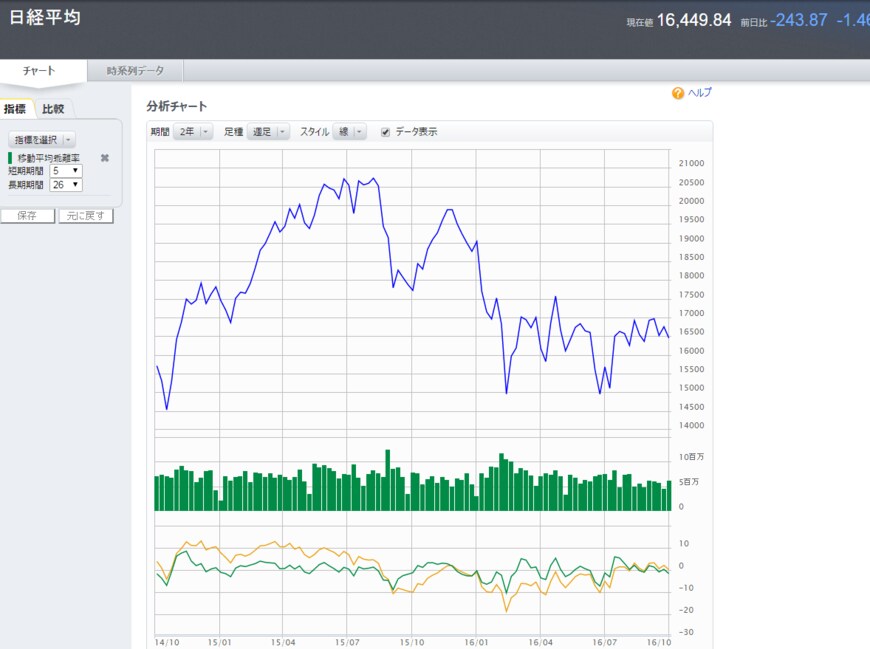Click the current price 16,449.84
This screenshot has width=870, height=649.
tap(693, 20)
